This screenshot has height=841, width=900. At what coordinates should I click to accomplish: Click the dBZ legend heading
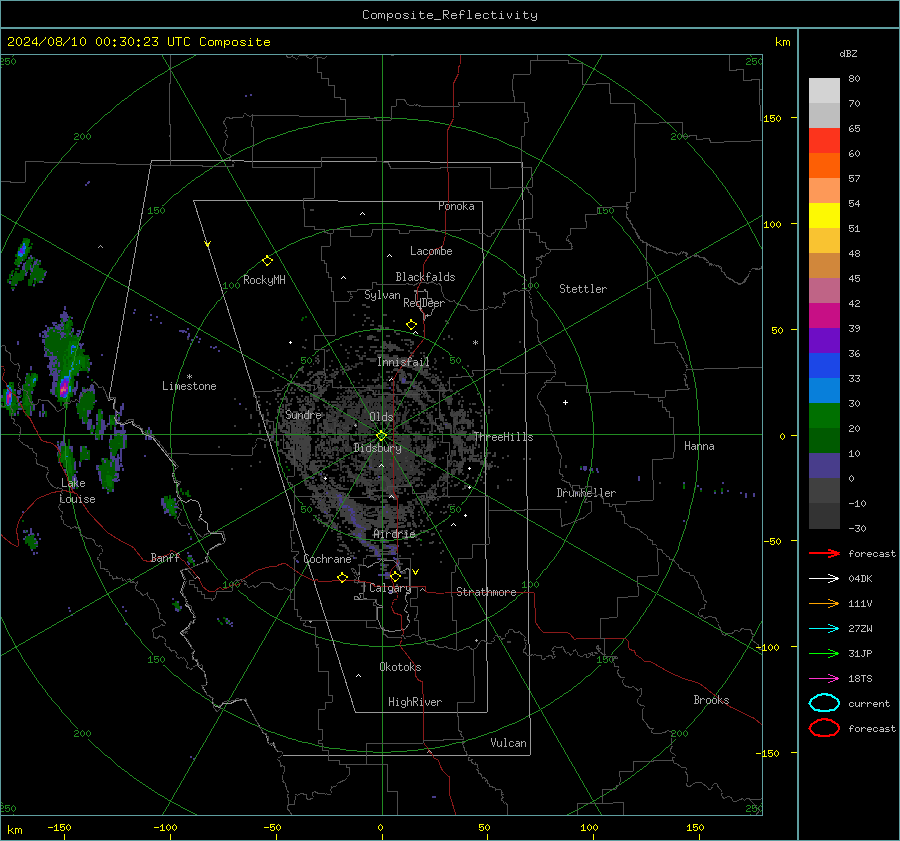point(848,53)
